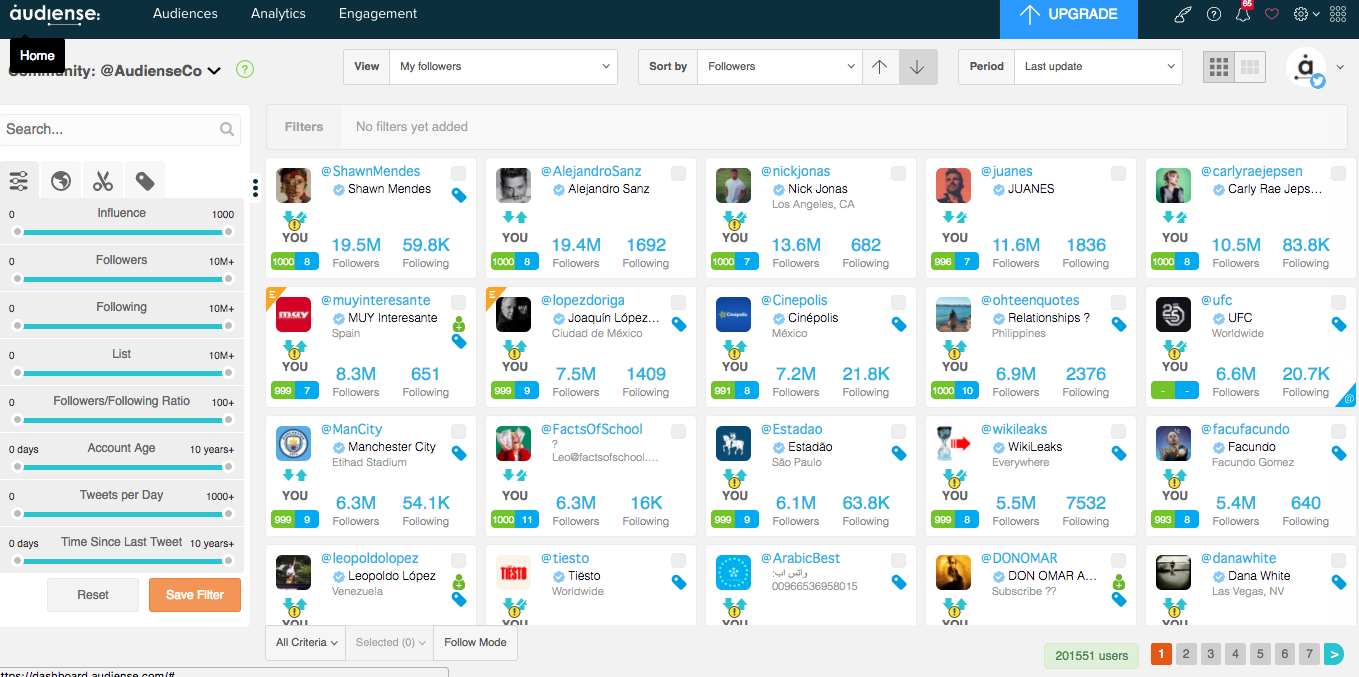Click the green community help icon
1359x677 pixels.
tap(245, 70)
